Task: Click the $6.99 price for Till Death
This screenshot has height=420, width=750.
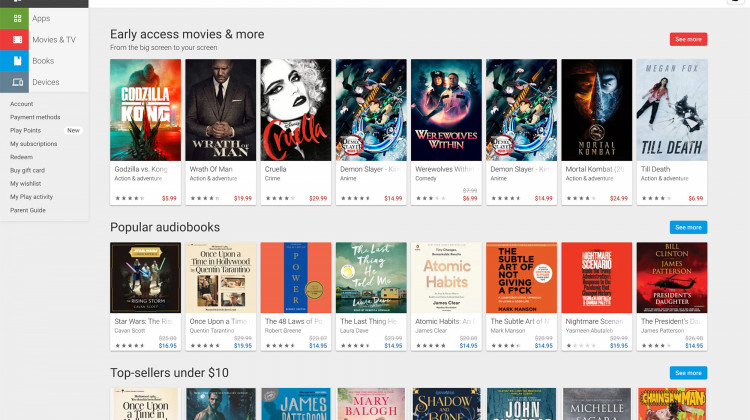Action: click(x=695, y=199)
